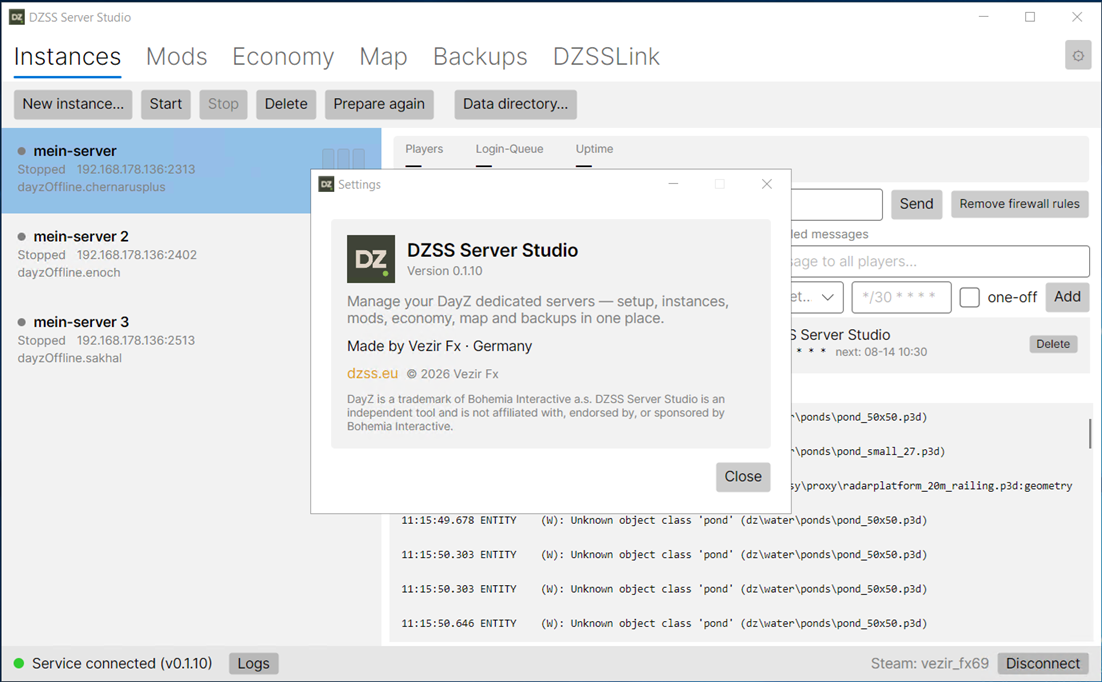Click status dot of mein-server
Image resolution: width=1102 pixels, height=682 pixels.
point(22,151)
